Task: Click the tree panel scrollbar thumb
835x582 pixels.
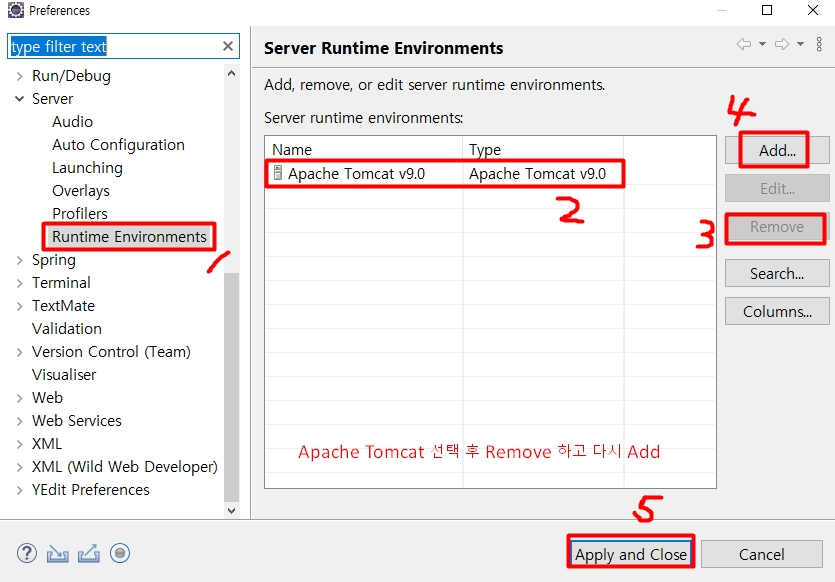Action: [x=231, y=387]
